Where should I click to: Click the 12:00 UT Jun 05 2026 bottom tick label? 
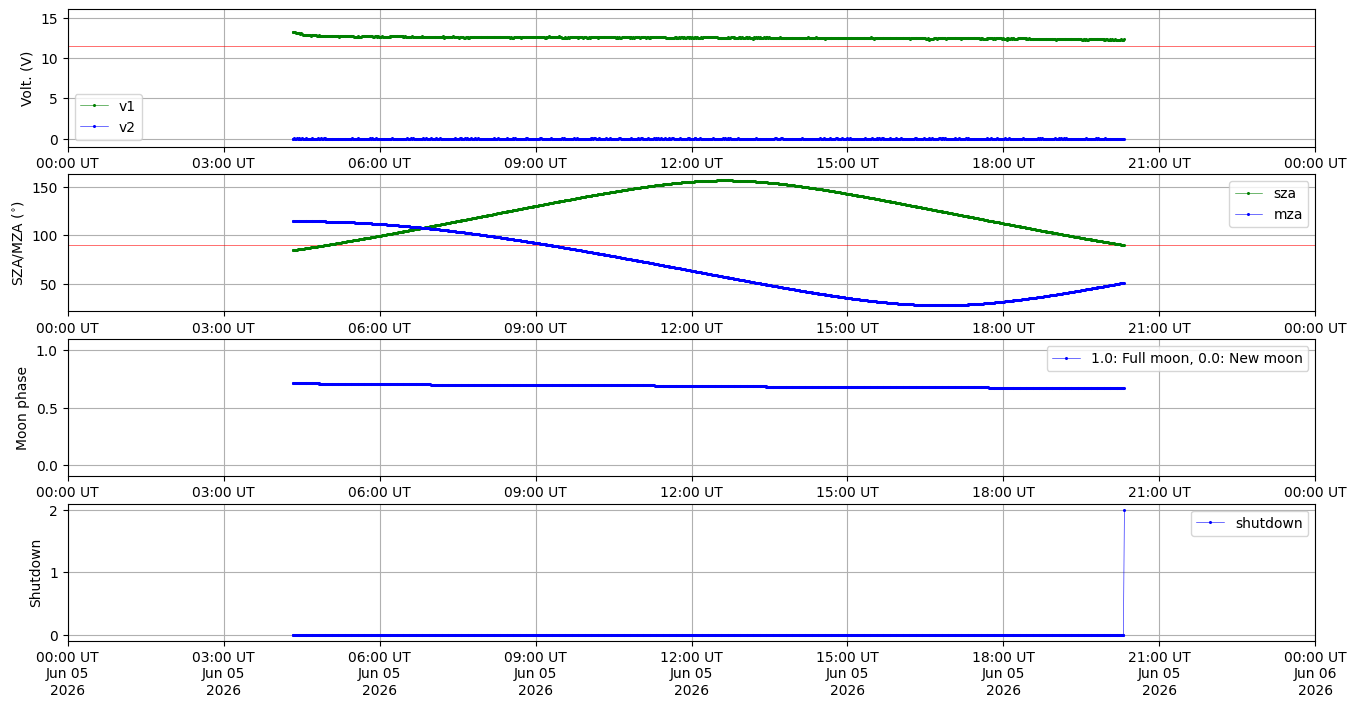pos(691,677)
